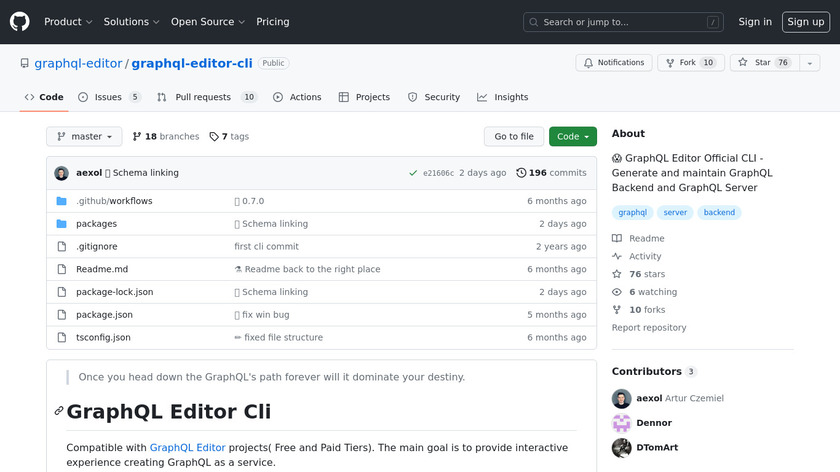Select the server topic tag
840x472 pixels.
point(675,213)
